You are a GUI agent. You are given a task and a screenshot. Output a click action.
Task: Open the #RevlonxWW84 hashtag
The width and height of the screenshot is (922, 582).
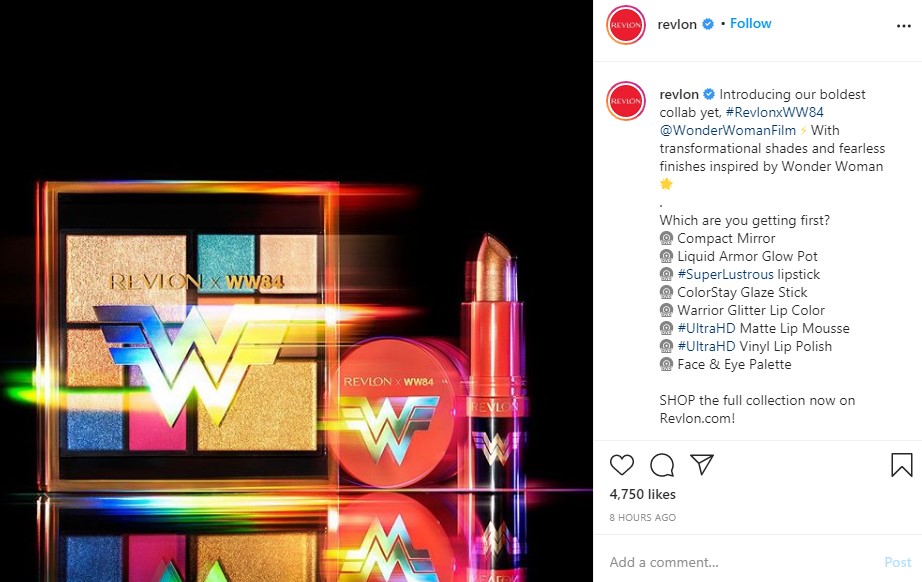774,112
